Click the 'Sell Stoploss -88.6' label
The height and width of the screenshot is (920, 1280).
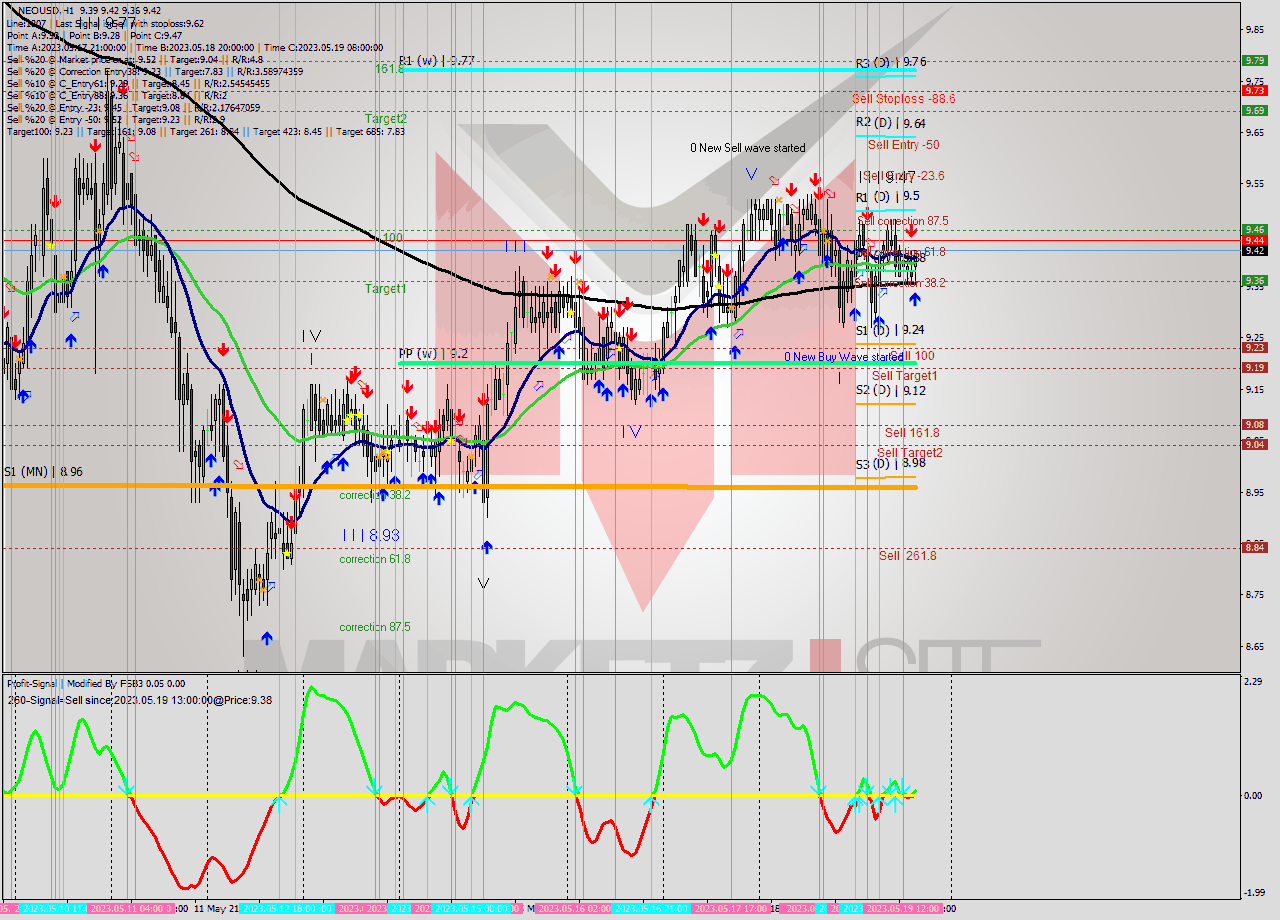click(904, 99)
